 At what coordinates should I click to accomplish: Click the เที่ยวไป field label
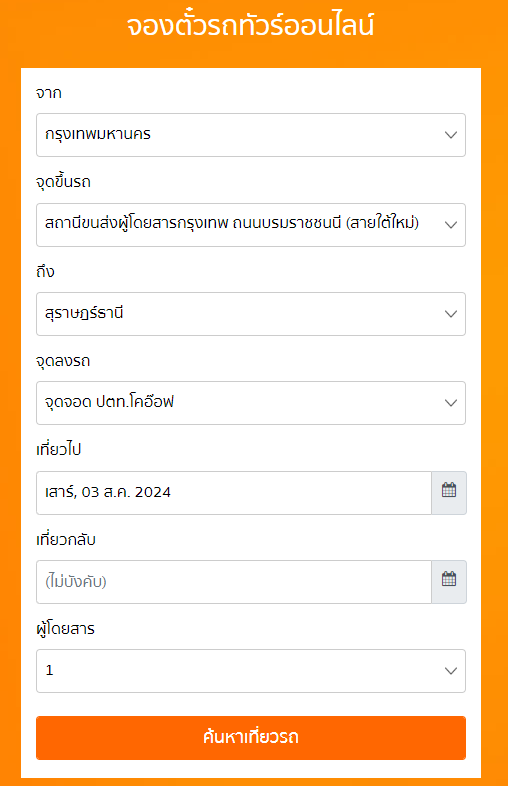[x=58, y=450]
